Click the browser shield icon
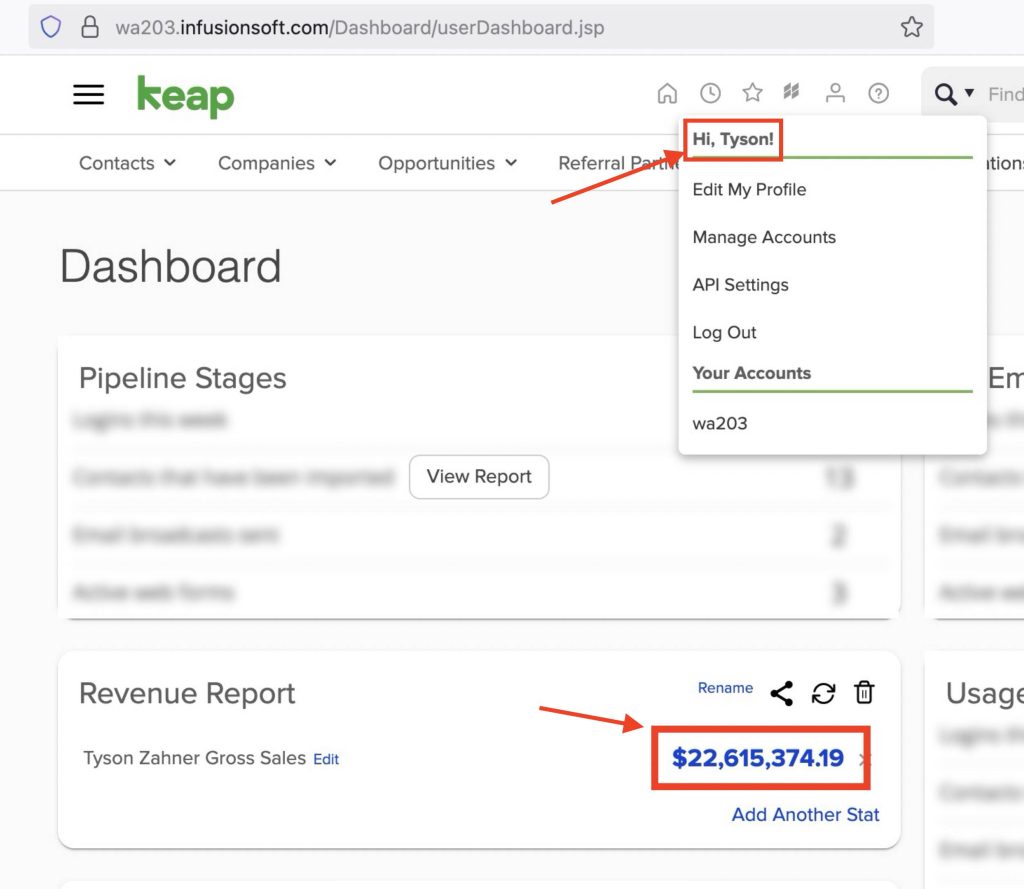 click(51, 27)
